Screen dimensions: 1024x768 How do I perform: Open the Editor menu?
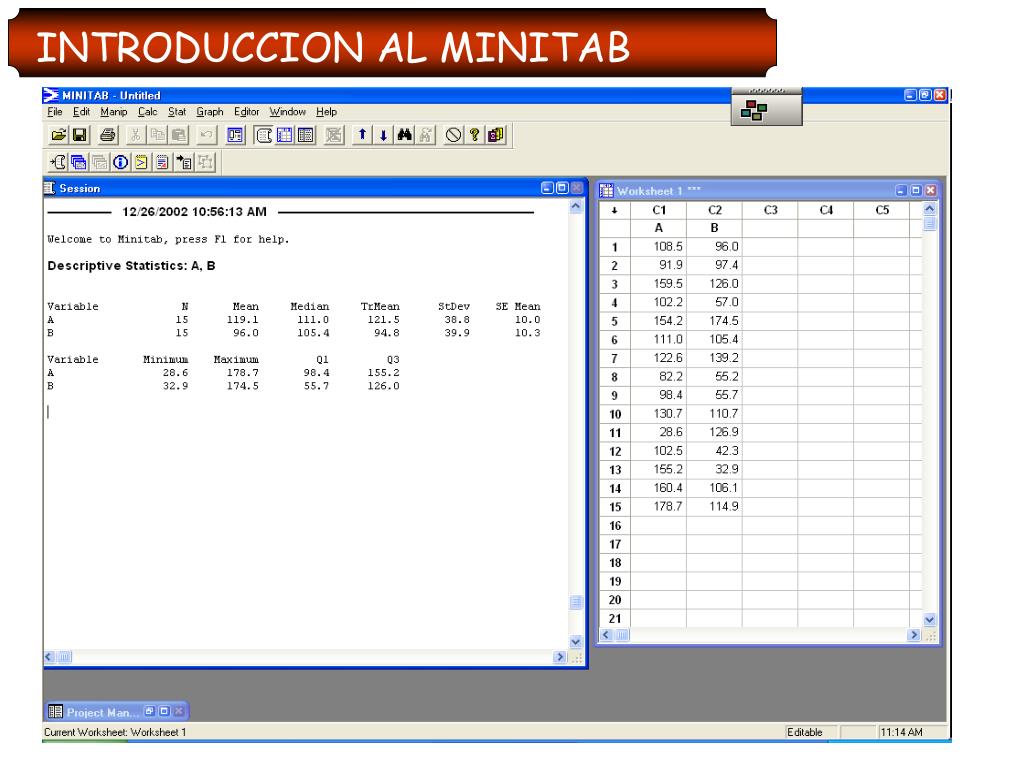[x=247, y=112]
